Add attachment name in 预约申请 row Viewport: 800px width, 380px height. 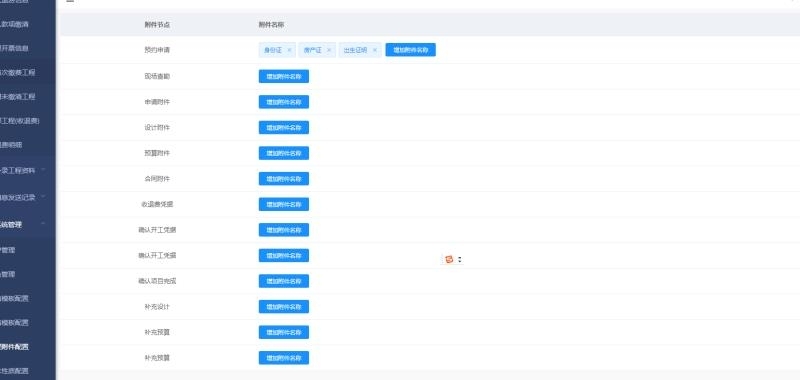click(x=410, y=50)
